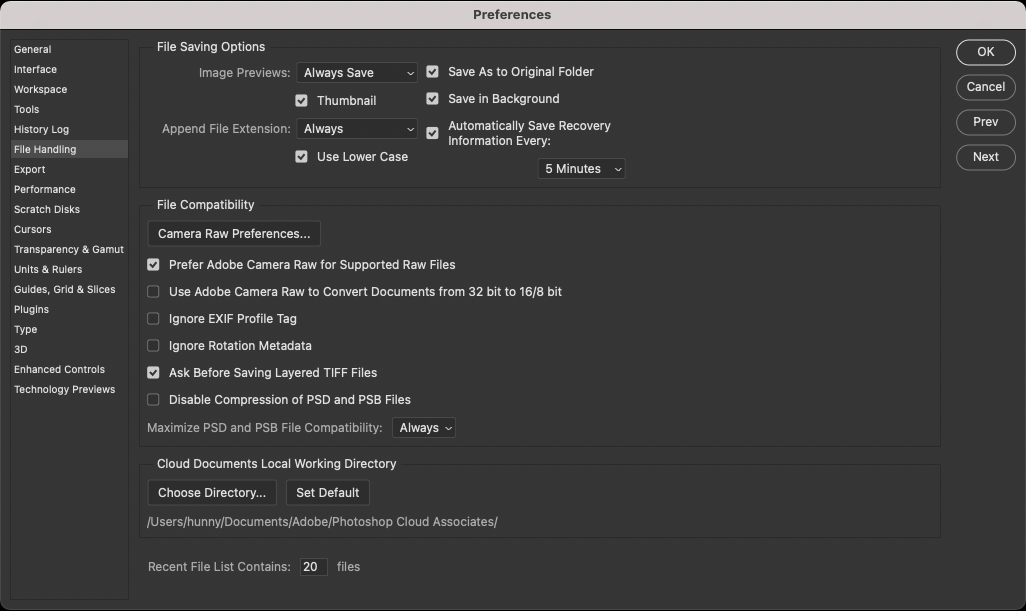Viewport: 1026px width, 611px height.
Task: Toggle Ask Before Saving Layered TIFF Files
Action: tap(153, 373)
